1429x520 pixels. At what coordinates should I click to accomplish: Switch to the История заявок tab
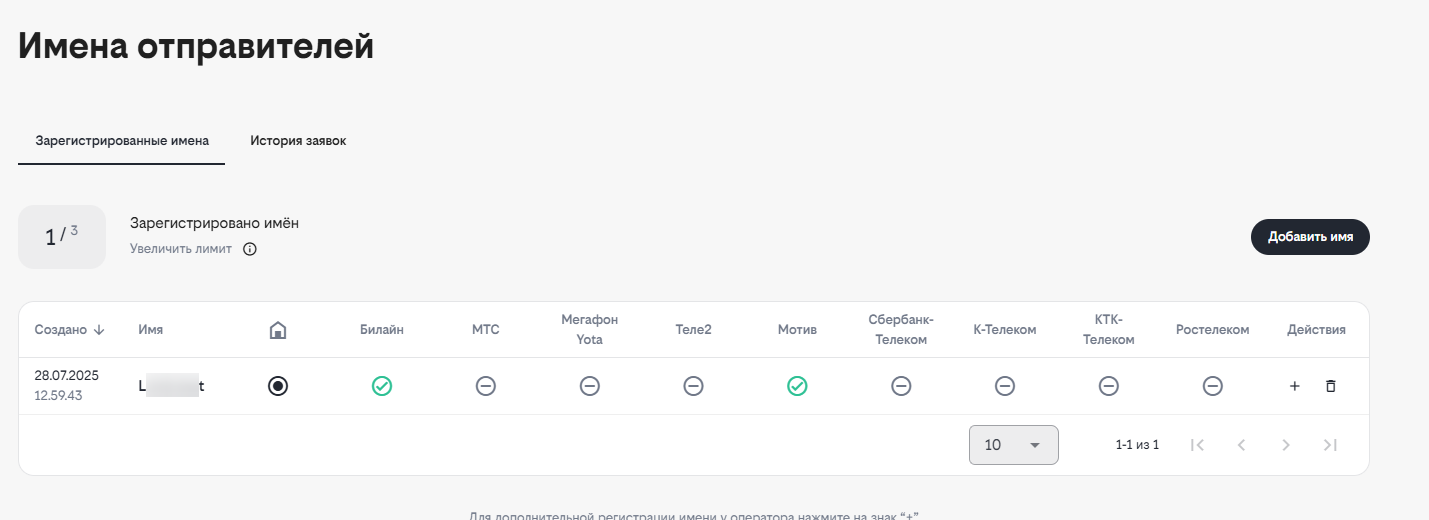pyautogui.click(x=298, y=141)
